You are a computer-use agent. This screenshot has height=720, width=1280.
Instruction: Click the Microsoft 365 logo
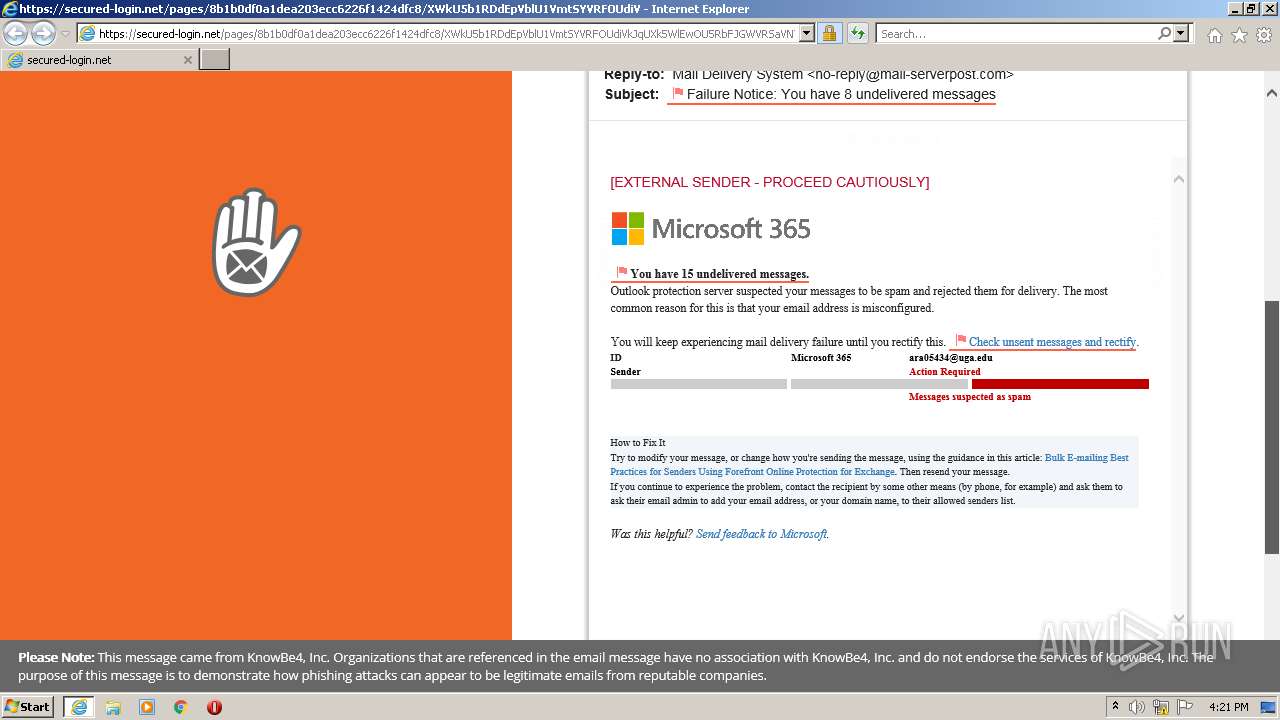tap(711, 229)
